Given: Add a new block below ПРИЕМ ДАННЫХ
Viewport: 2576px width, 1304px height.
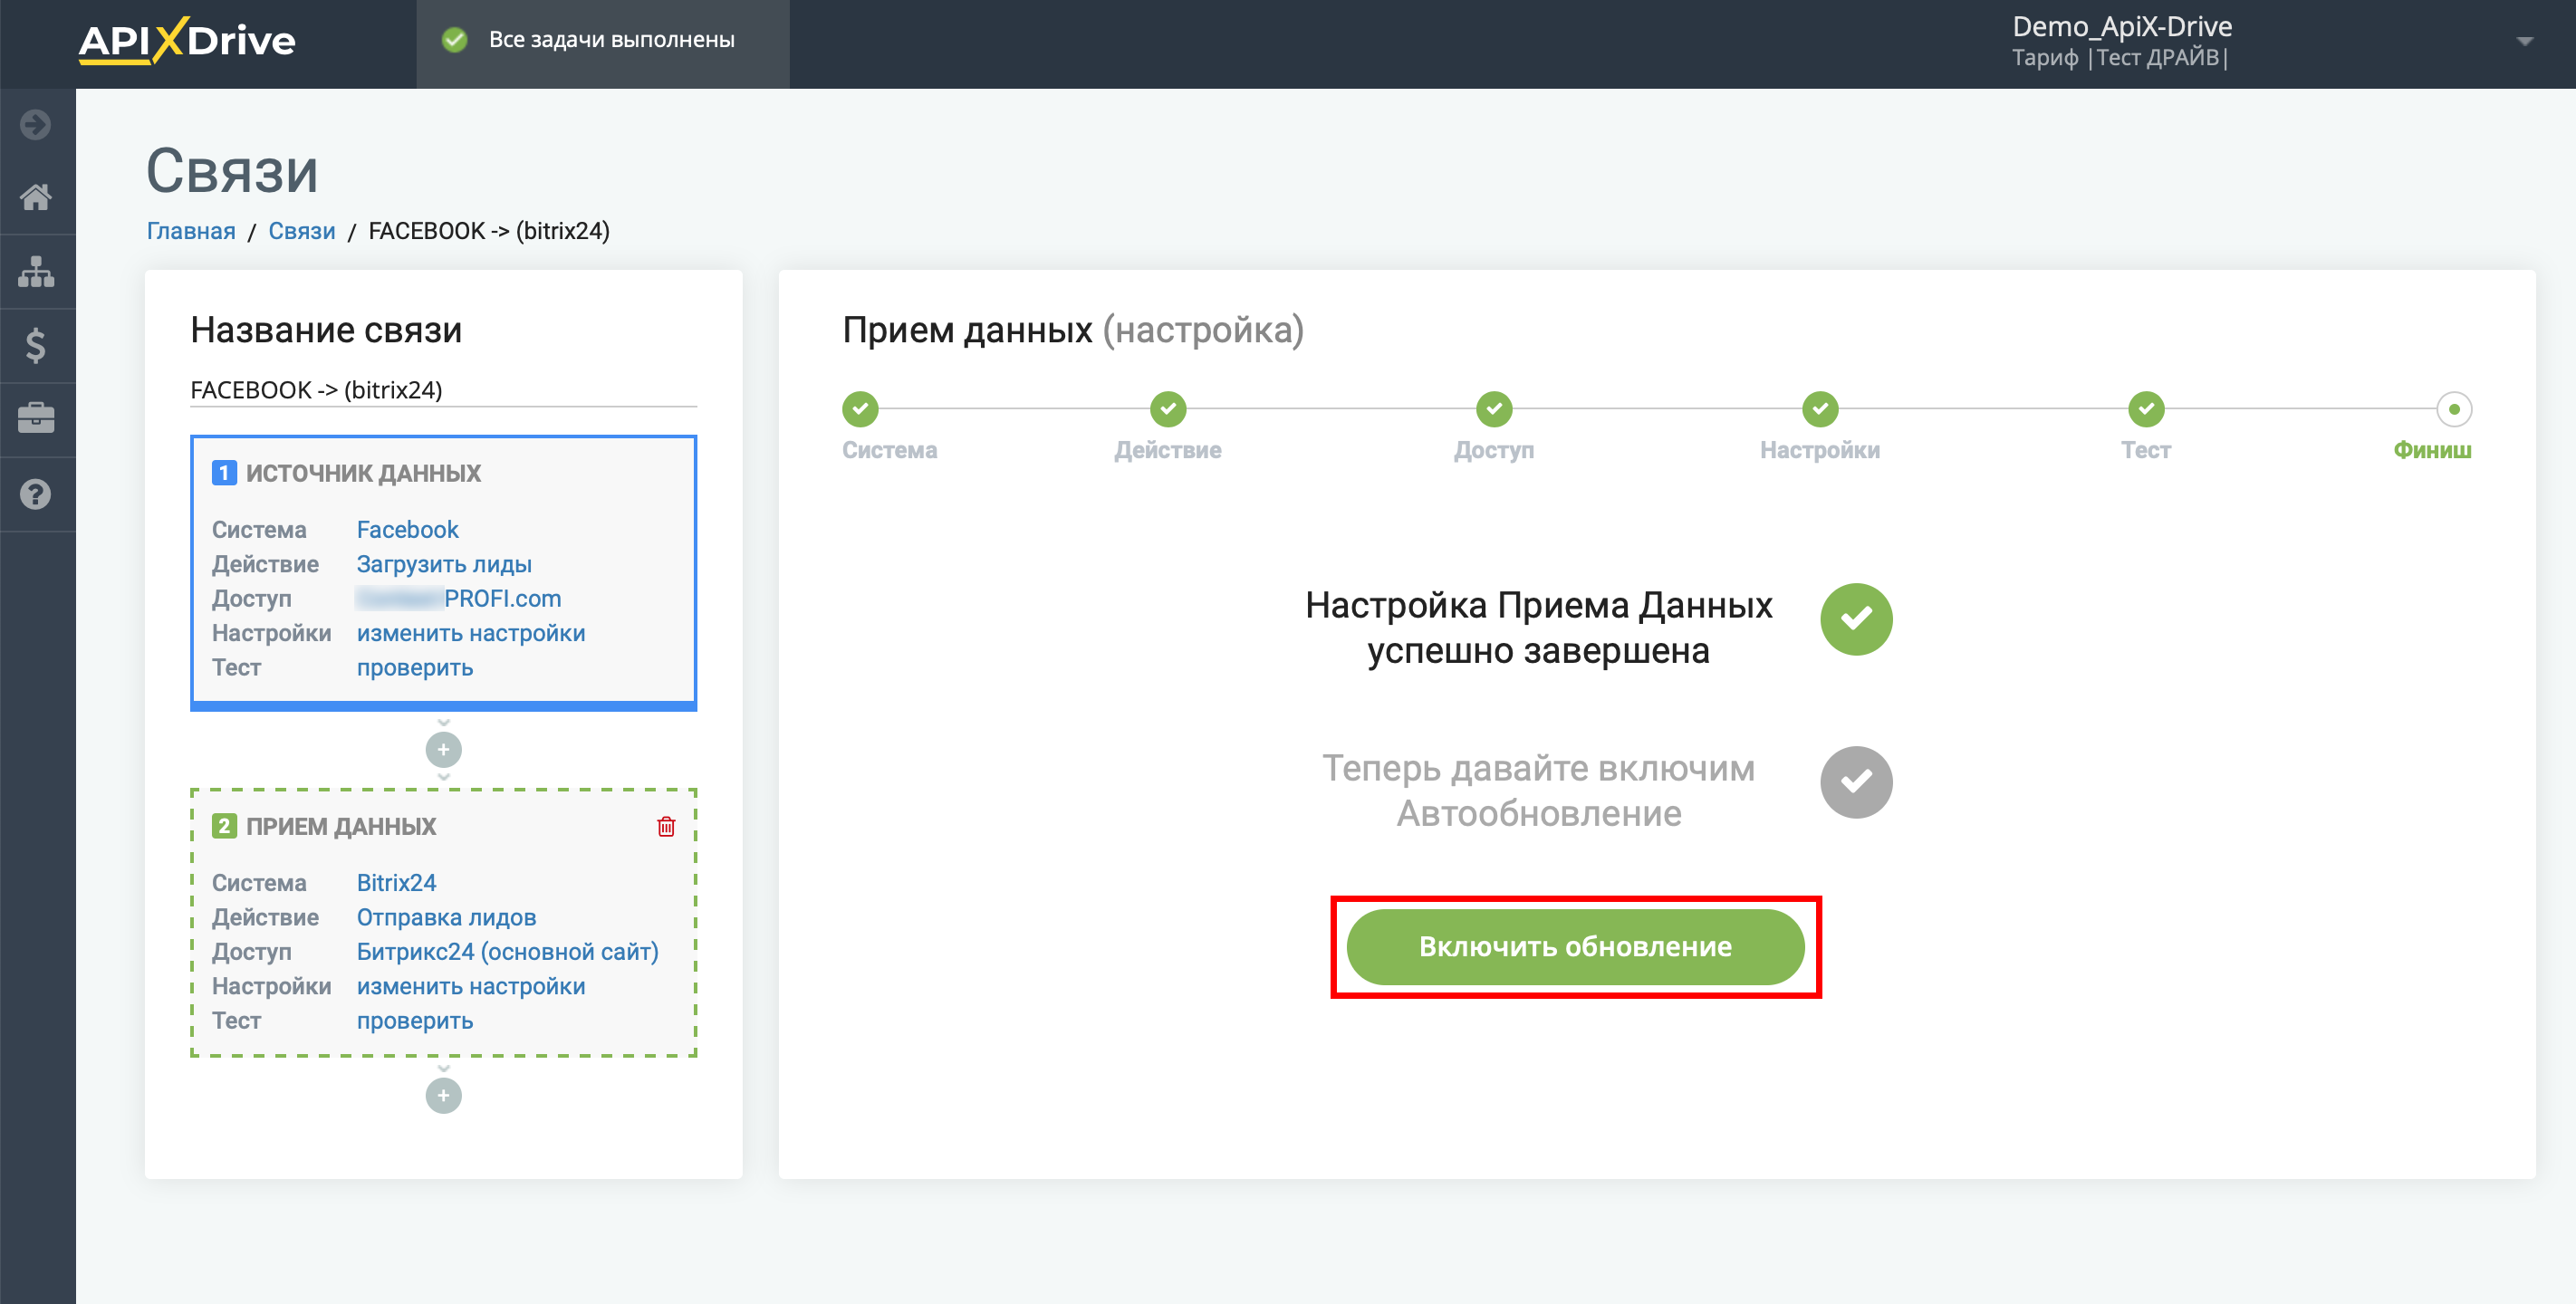Looking at the screenshot, I should [x=443, y=1095].
